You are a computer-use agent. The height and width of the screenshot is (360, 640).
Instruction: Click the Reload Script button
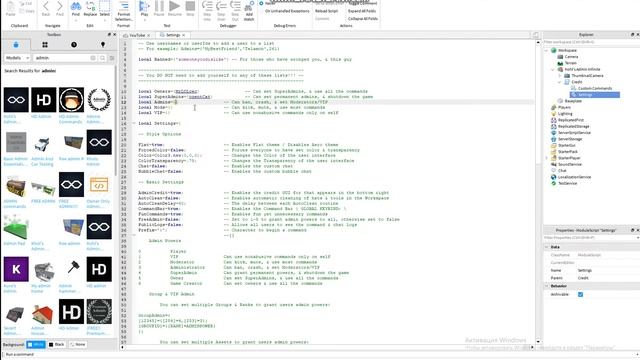pyautogui.click(x=327, y=11)
